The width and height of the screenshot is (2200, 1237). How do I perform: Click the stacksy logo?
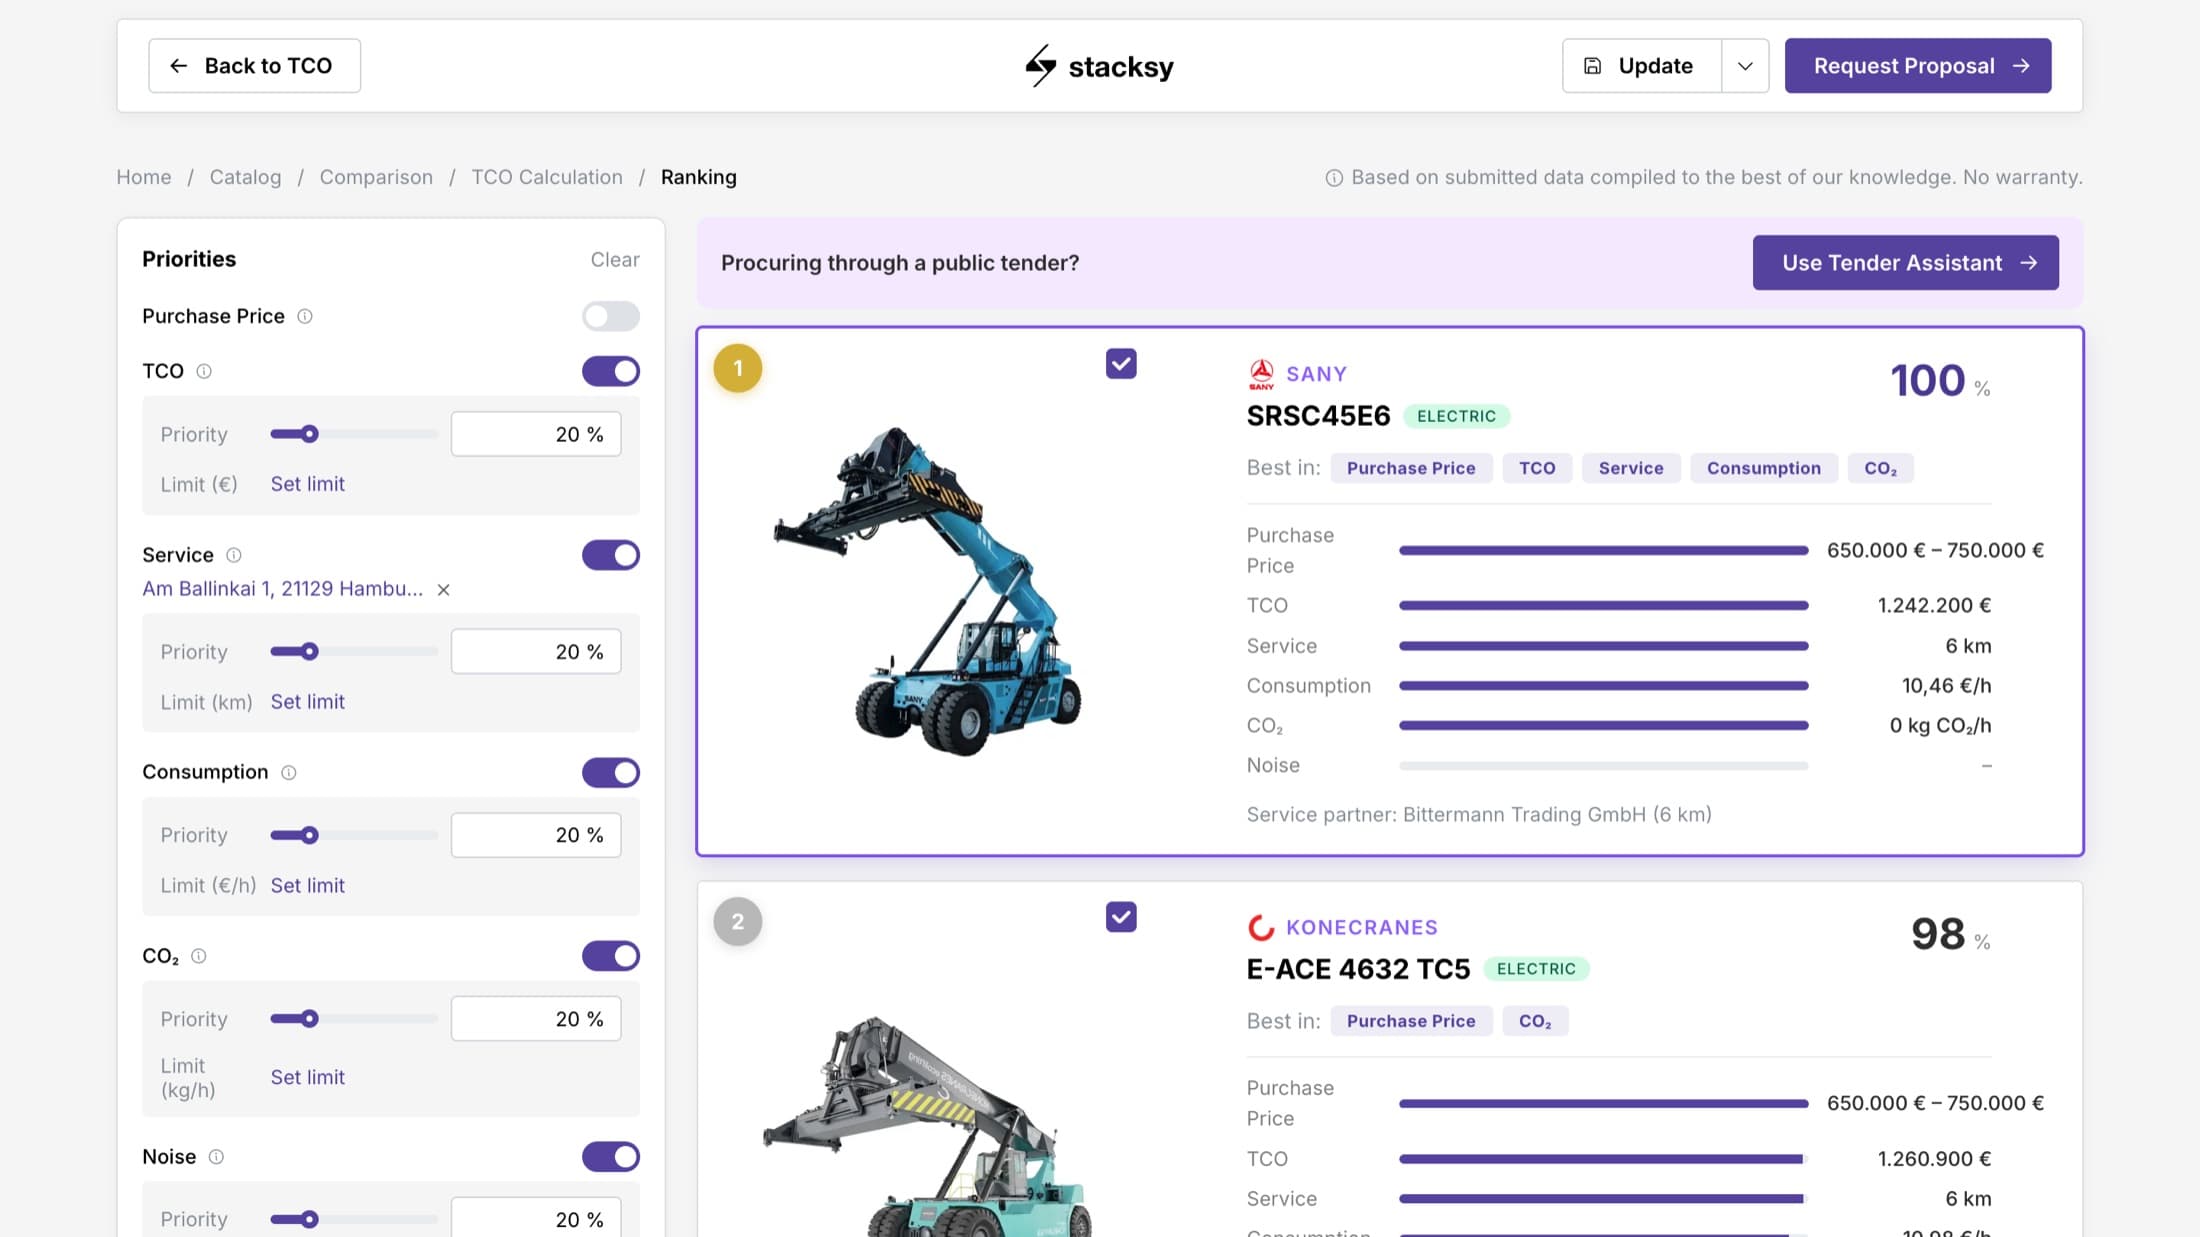pos(1099,66)
